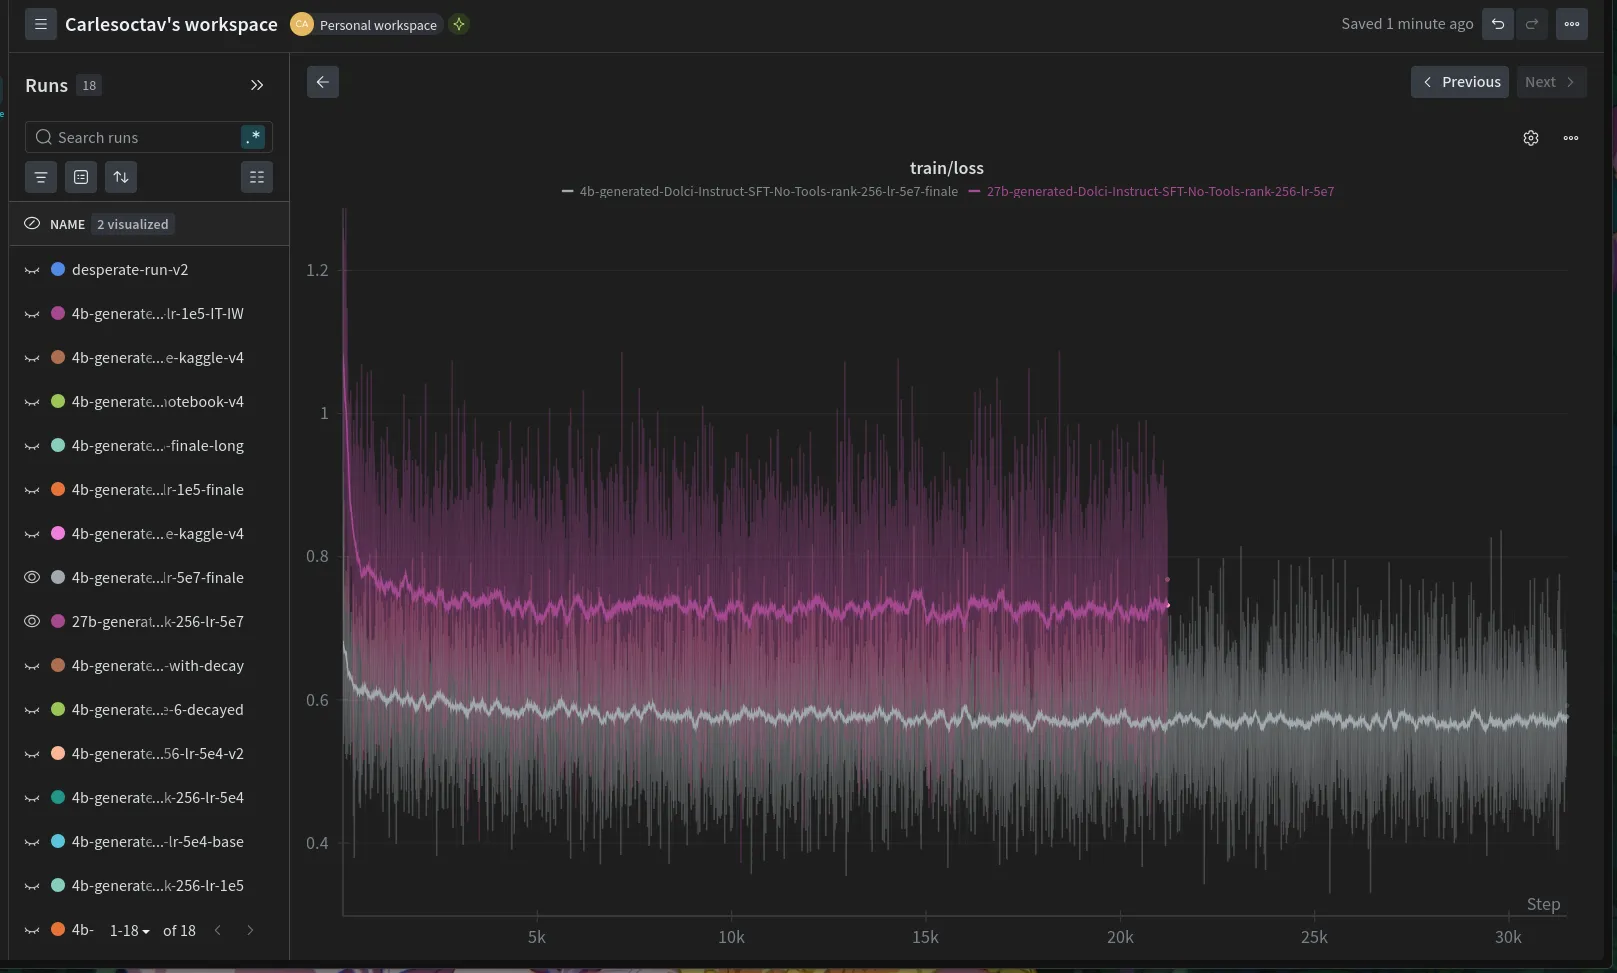The image size is (1617, 973).
Task: Open settings for the train/loss chart
Action: 1531,137
